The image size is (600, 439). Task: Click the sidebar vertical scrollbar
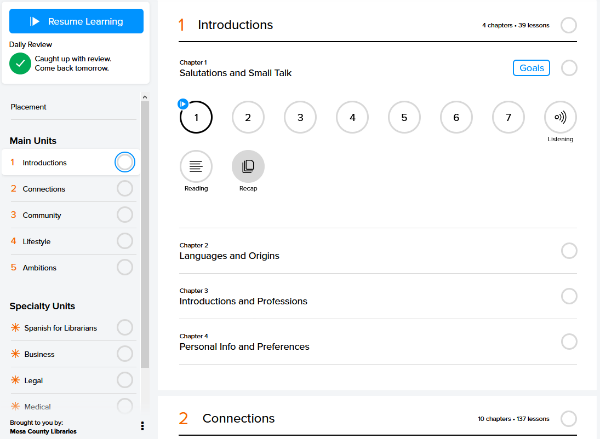(145, 233)
